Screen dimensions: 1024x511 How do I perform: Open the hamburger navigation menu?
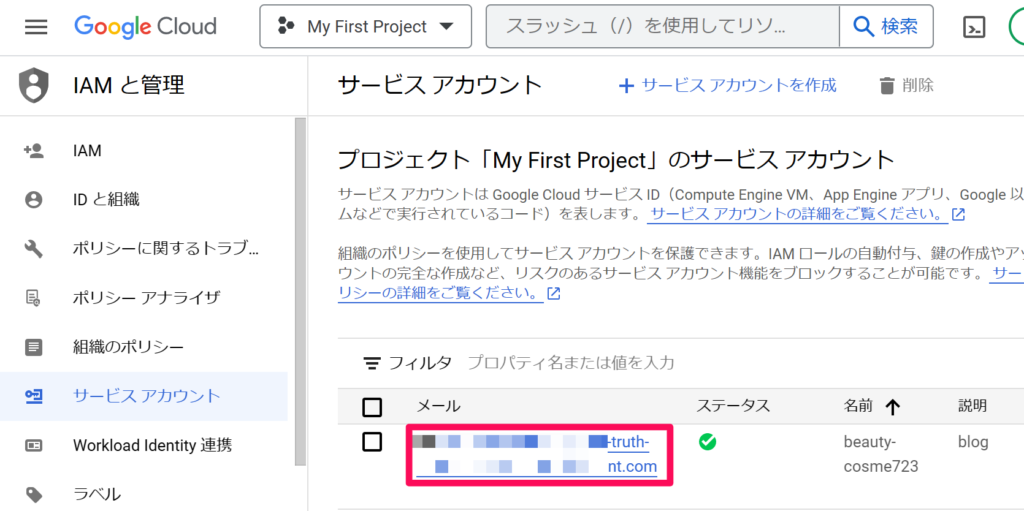(36, 27)
